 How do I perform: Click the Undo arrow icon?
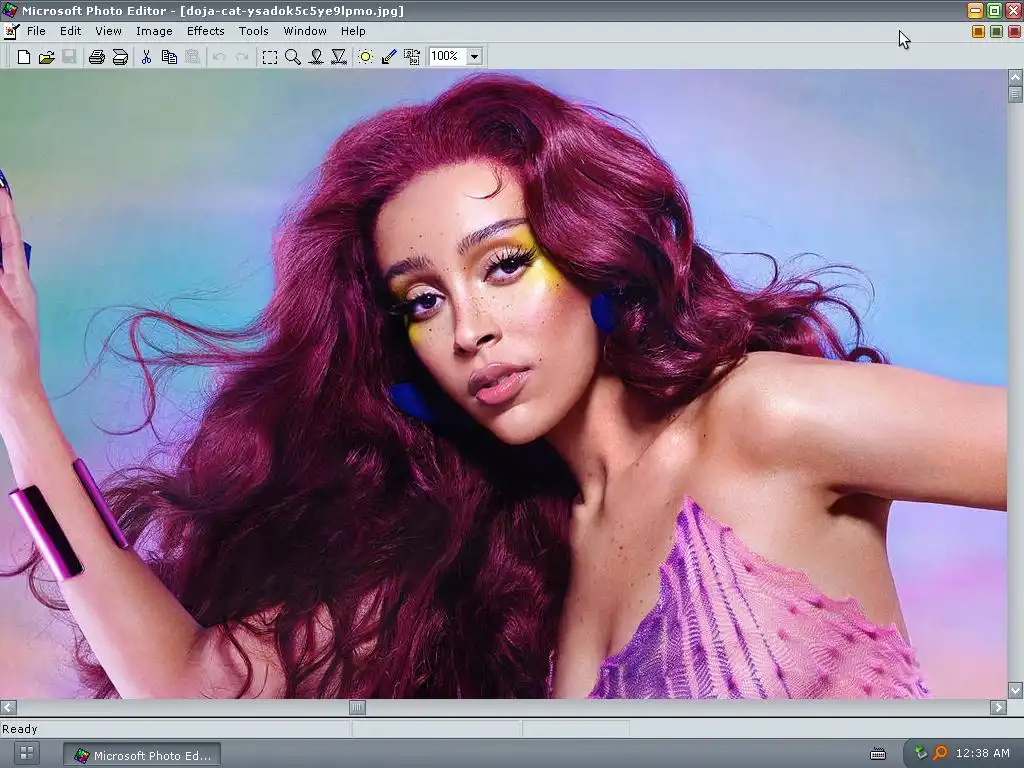tap(219, 57)
